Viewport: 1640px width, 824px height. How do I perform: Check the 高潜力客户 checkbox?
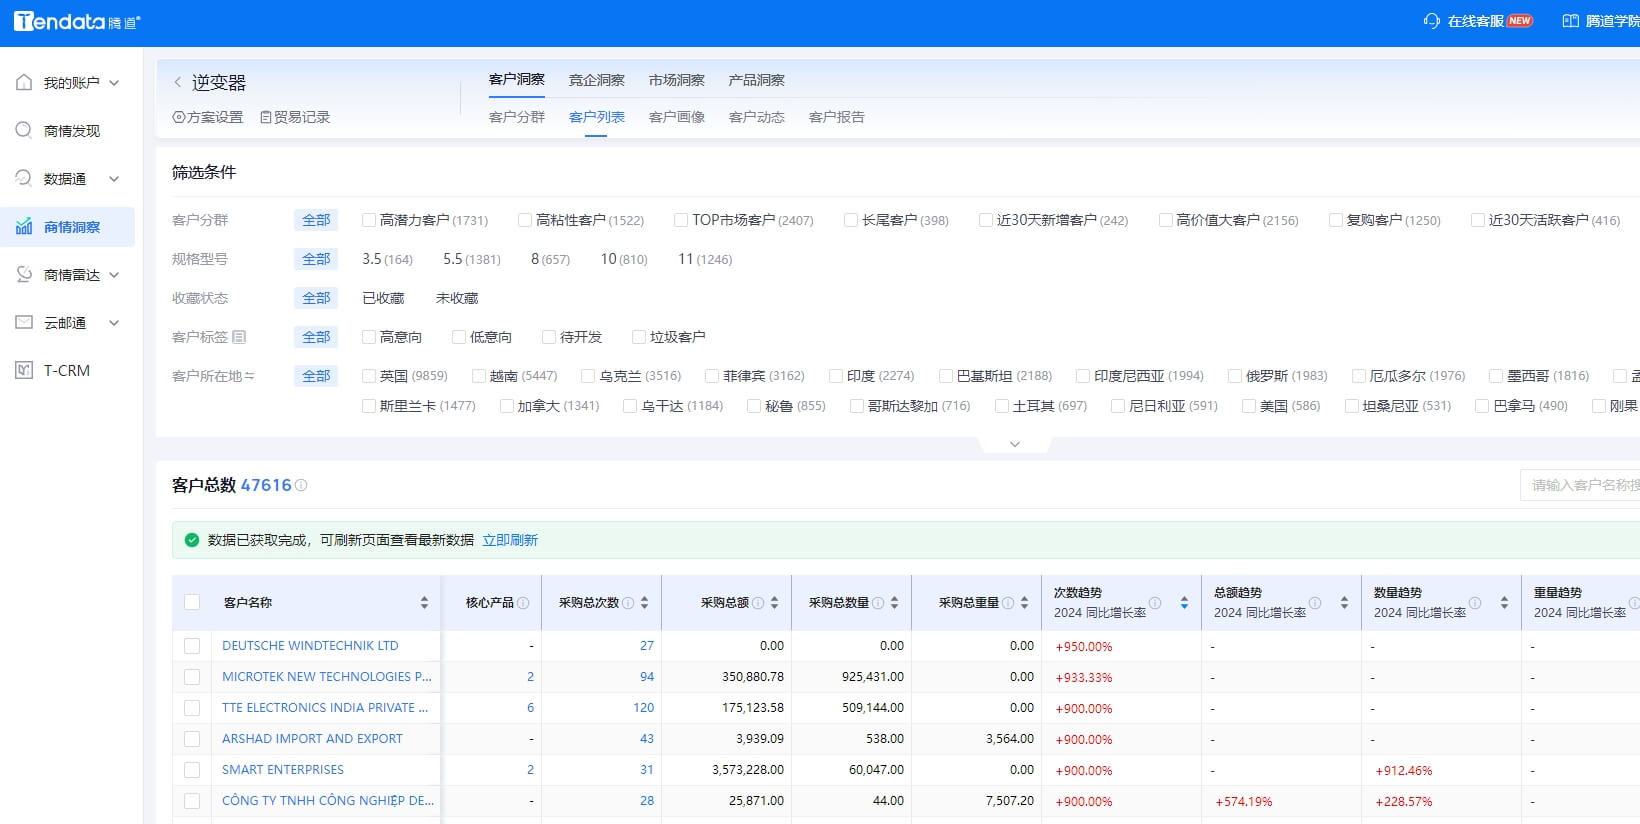click(x=369, y=220)
